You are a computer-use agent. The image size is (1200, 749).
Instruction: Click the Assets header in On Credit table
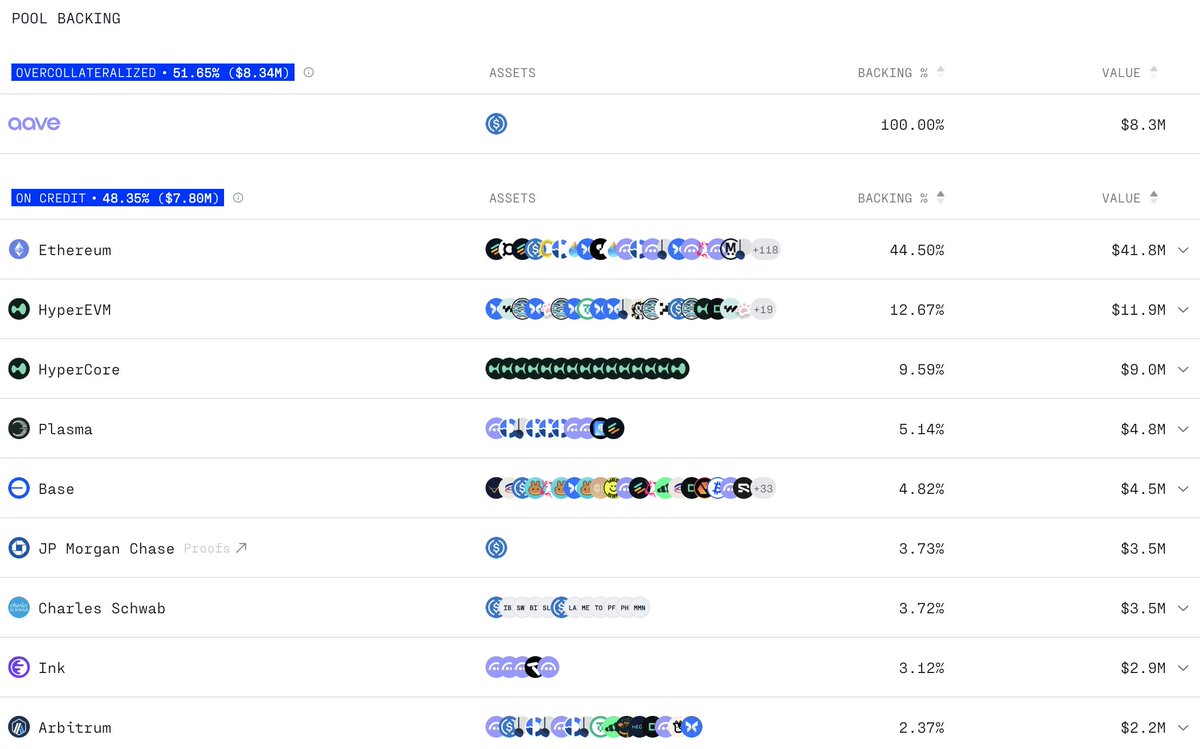point(512,198)
